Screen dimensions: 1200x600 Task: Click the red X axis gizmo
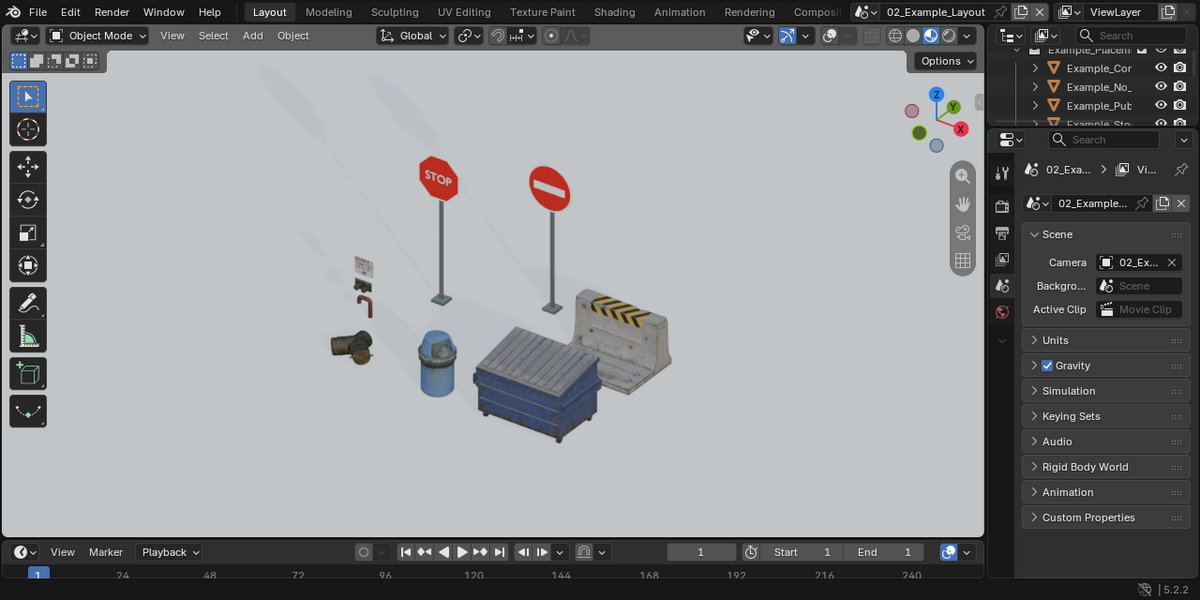(961, 129)
